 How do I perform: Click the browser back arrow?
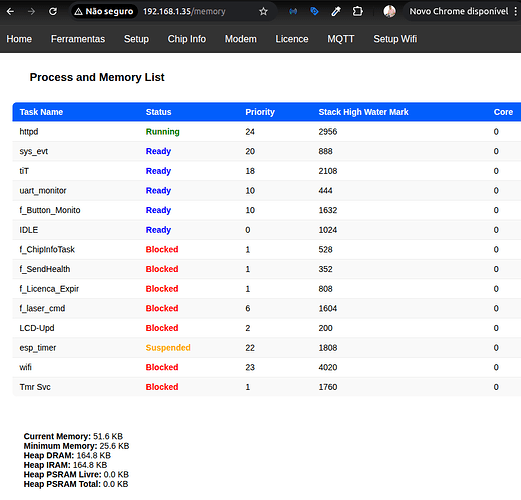pyautogui.click(x=10, y=12)
